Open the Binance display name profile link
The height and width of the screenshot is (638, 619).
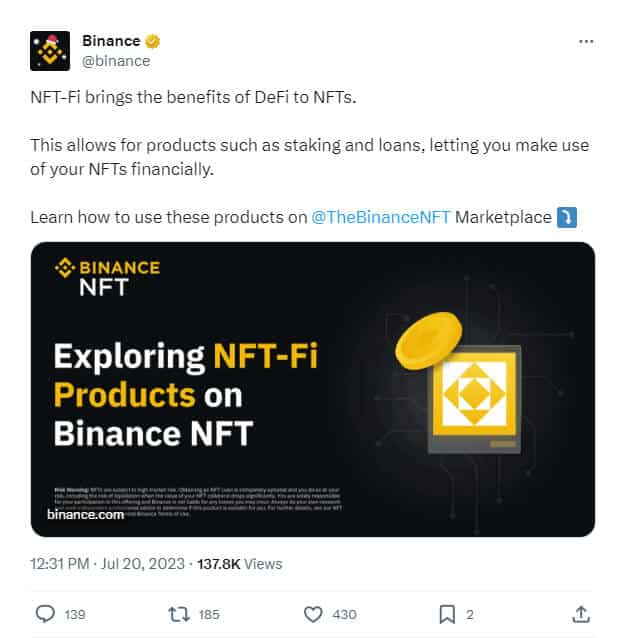click(x=111, y=42)
